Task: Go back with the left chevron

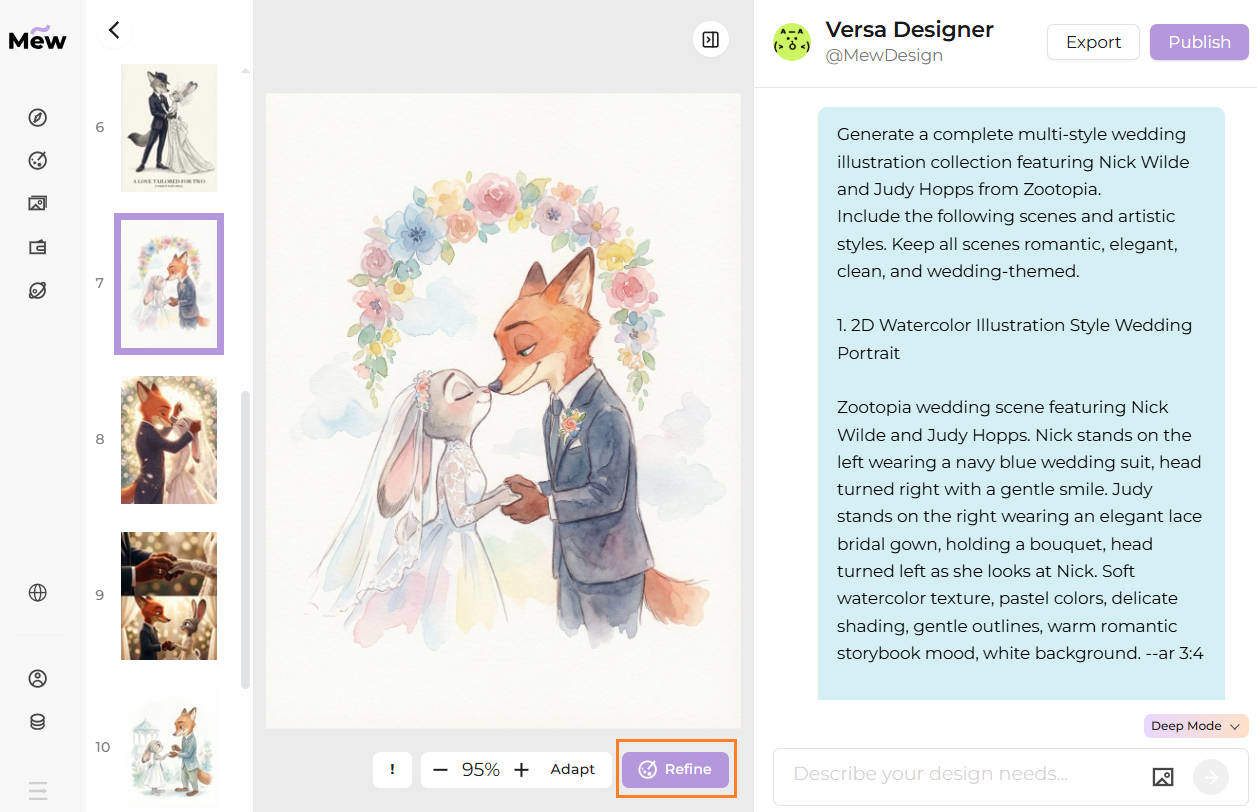Action: 114,30
